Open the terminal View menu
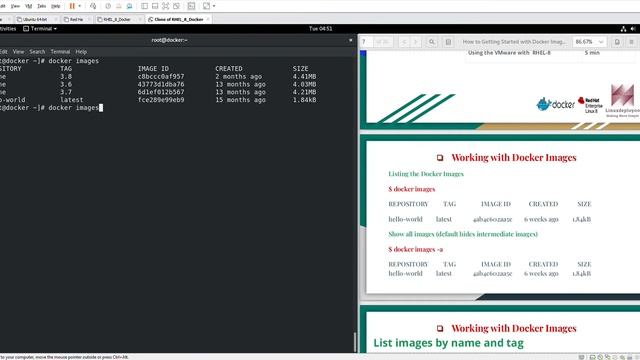 coord(18,52)
